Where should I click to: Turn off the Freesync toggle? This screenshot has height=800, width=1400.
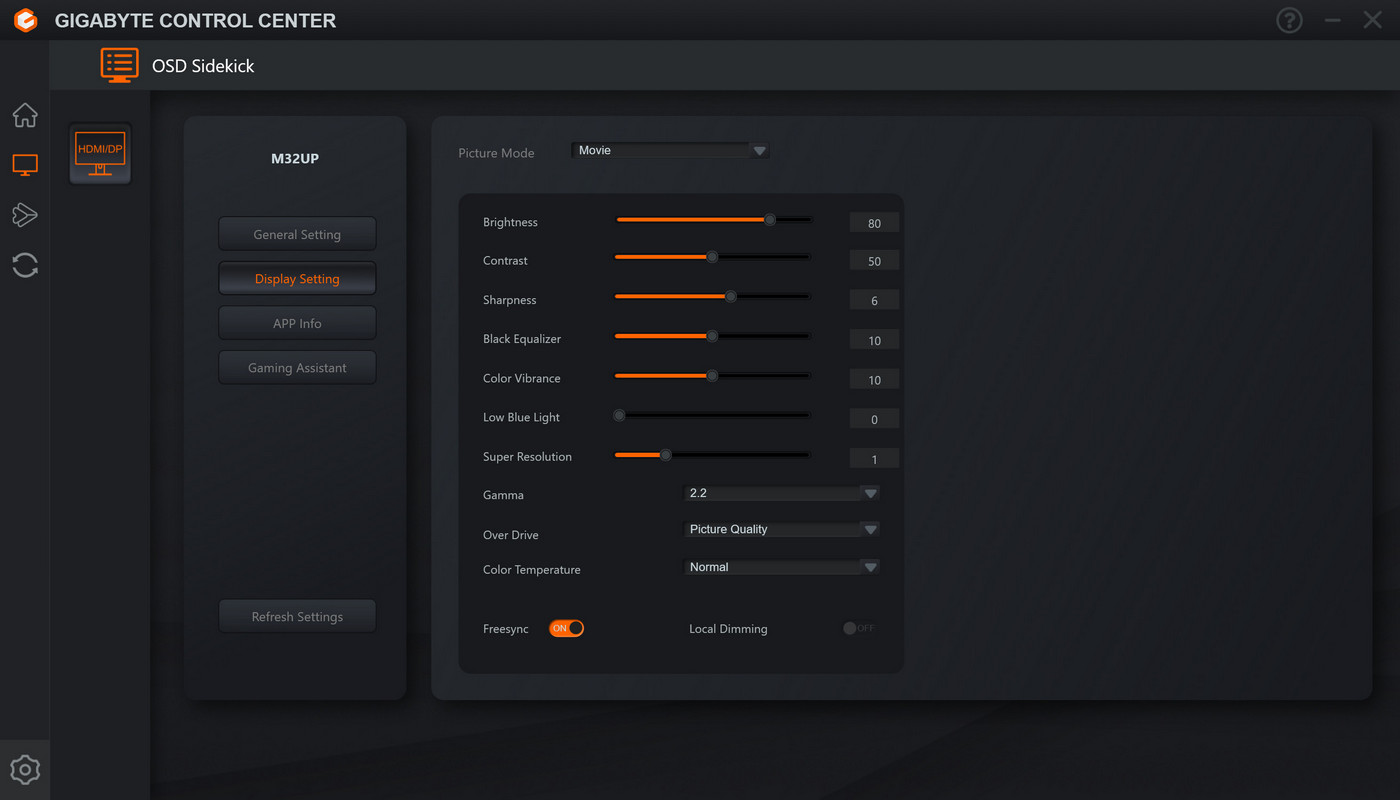coord(566,628)
